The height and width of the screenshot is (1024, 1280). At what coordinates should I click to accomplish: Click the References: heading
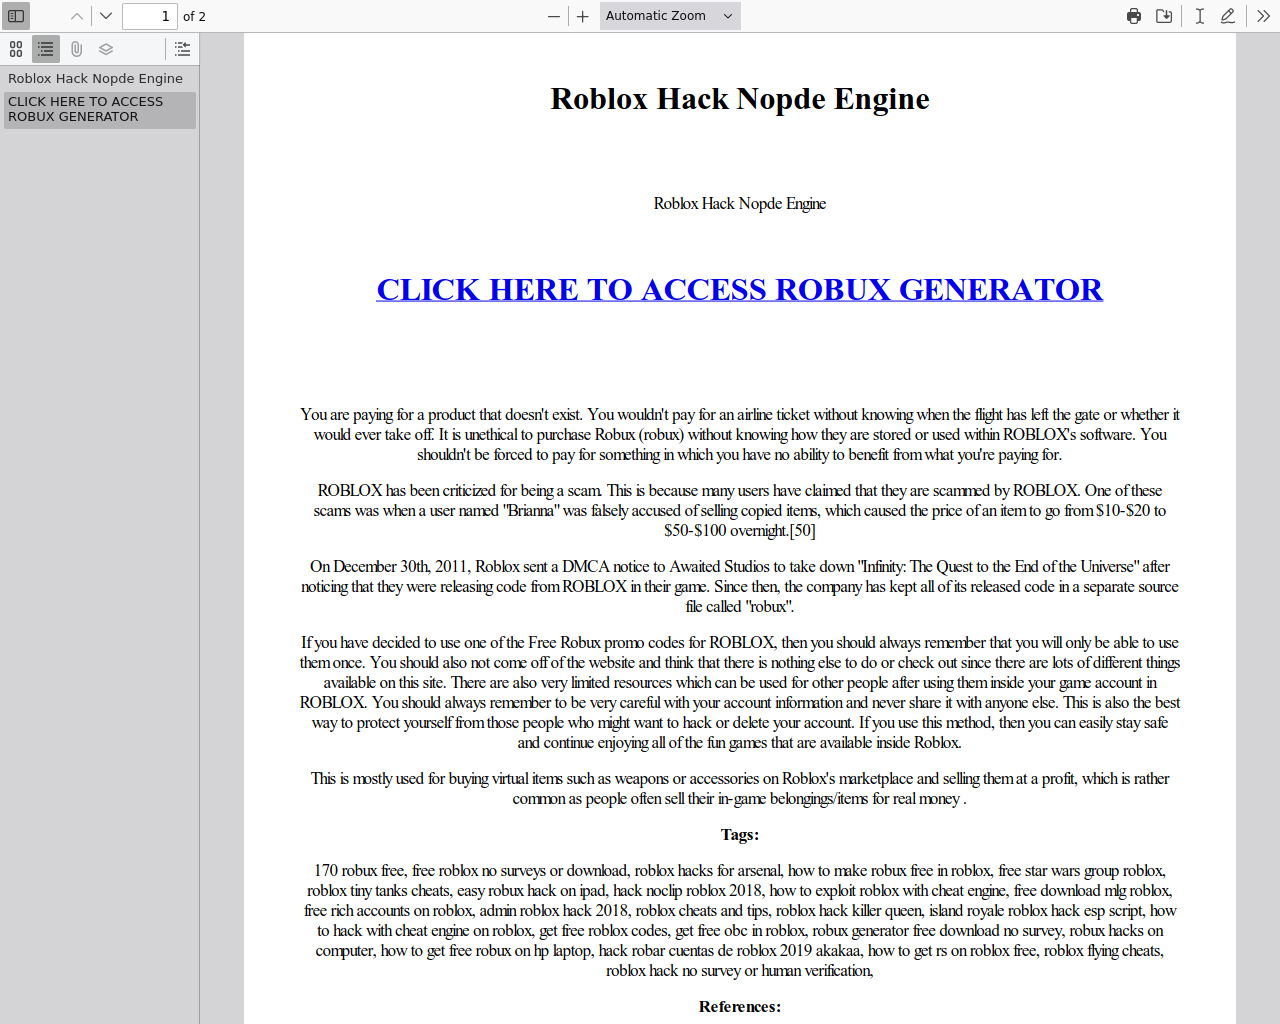pos(740,1007)
